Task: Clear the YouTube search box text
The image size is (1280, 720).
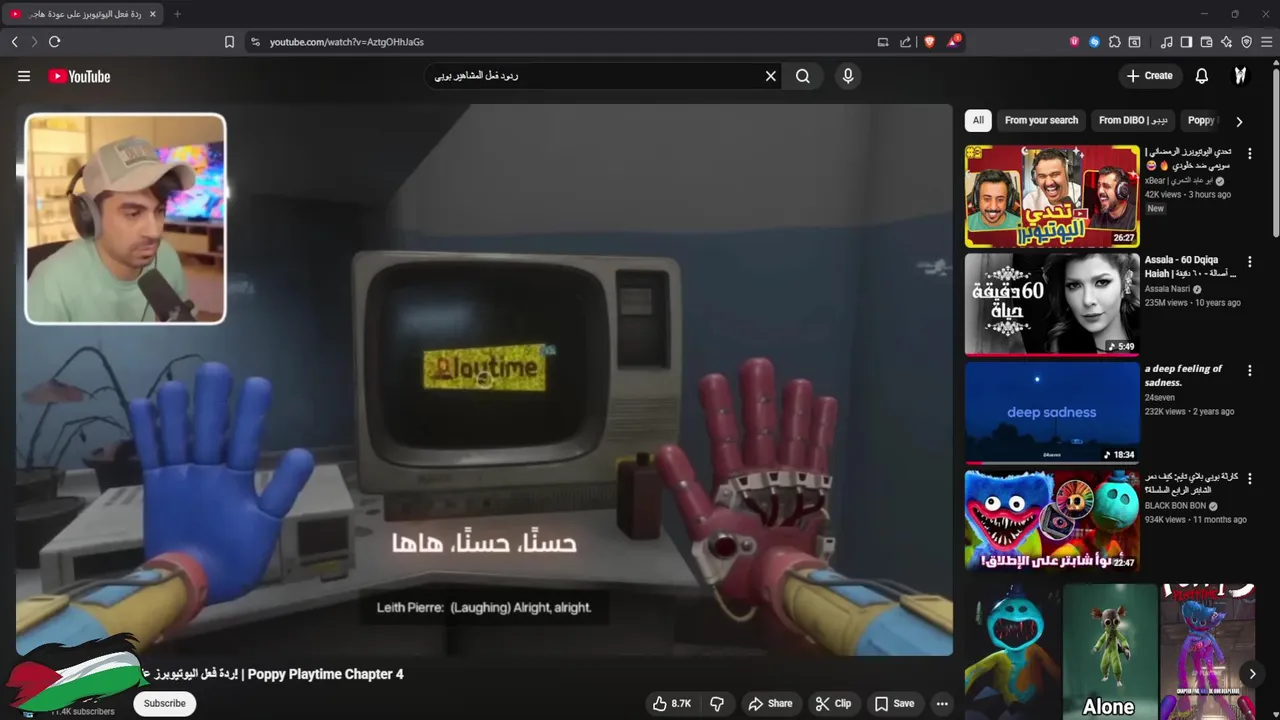Action: pyautogui.click(x=771, y=76)
